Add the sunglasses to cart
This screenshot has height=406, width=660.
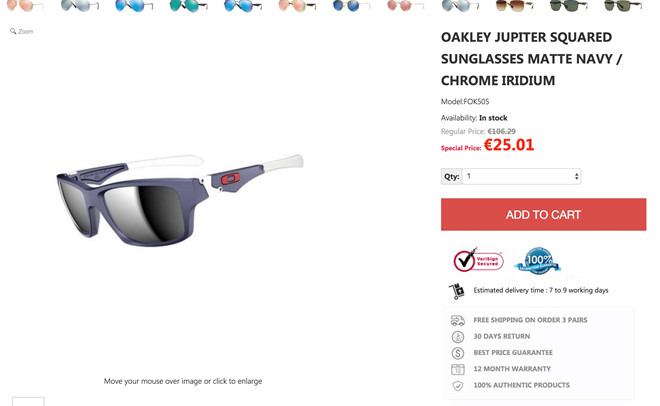pos(543,215)
